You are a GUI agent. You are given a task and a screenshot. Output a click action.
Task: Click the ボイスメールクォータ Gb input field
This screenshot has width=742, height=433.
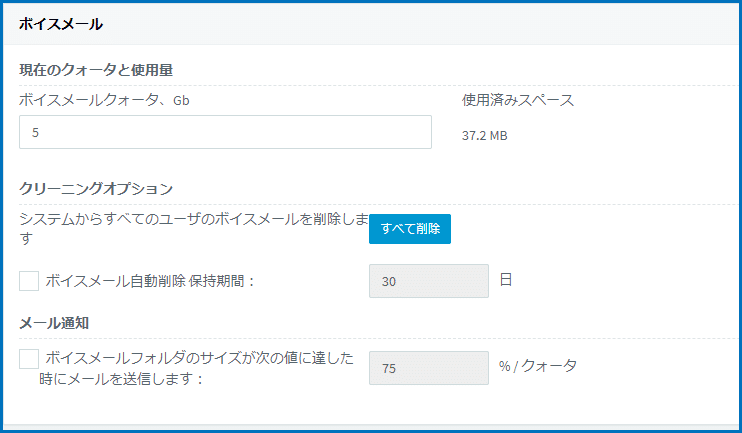pos(225,132)
